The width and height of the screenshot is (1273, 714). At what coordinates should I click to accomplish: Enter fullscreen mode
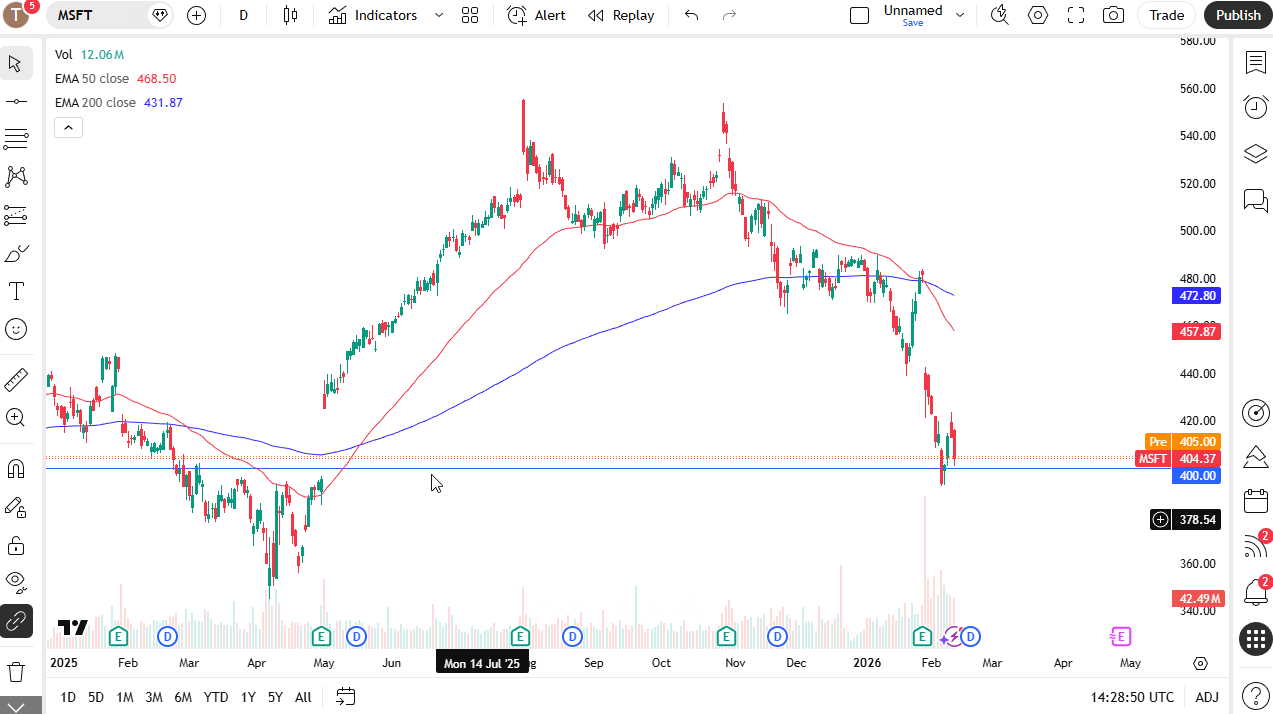(x=1076, y=15)
